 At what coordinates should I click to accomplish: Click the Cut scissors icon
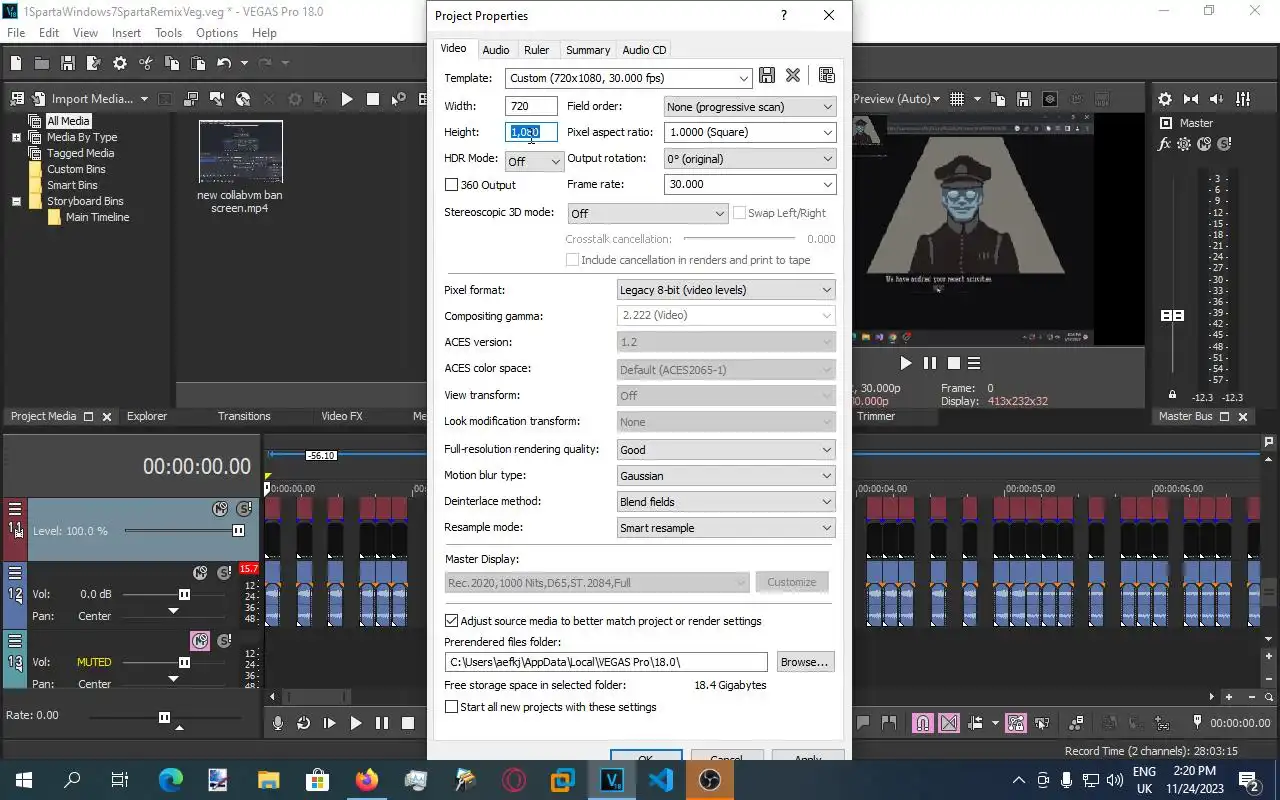[x=146, y=63]
